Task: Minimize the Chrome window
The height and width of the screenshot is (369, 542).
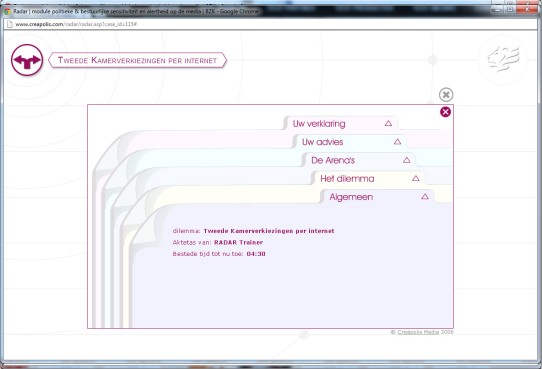Action: point(497,9)
